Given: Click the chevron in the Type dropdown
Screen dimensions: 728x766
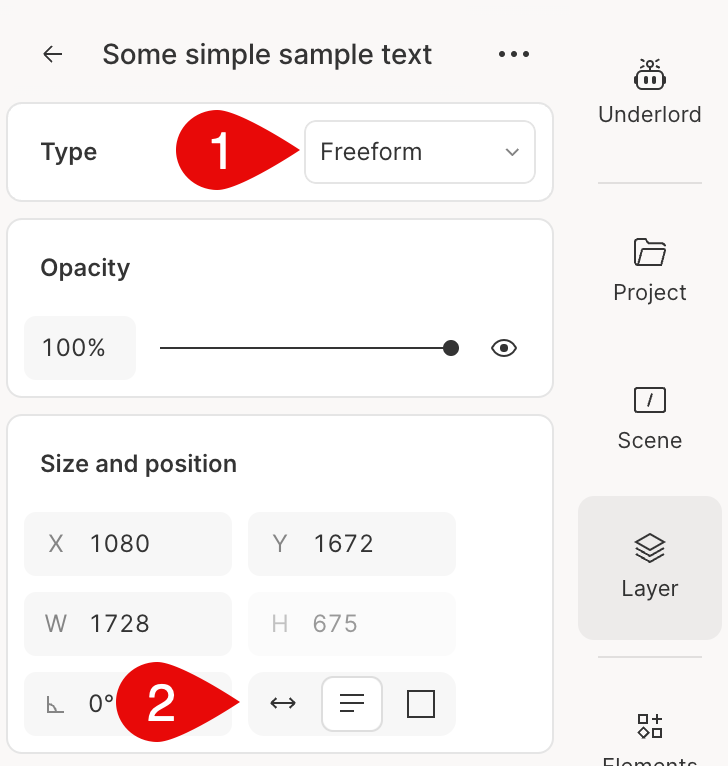Looking at the screenshot, I should point(512,152).
